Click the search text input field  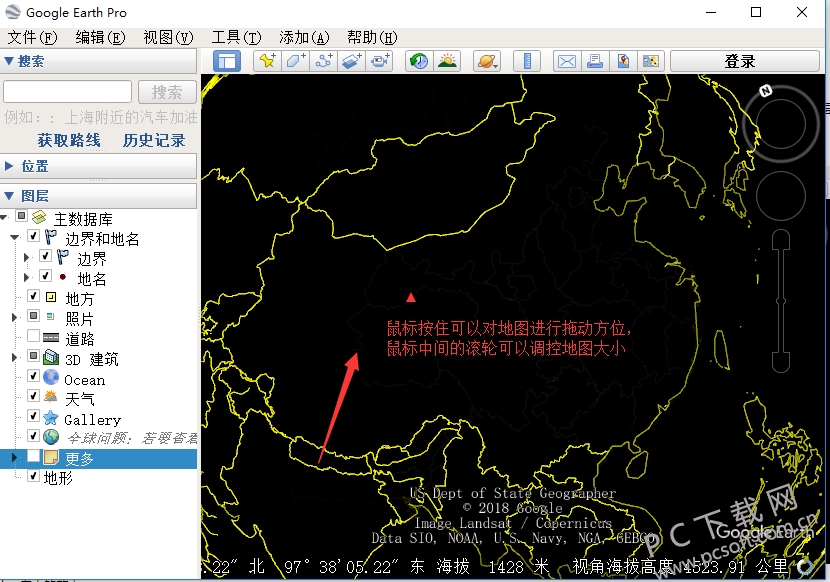click(68, 92)
